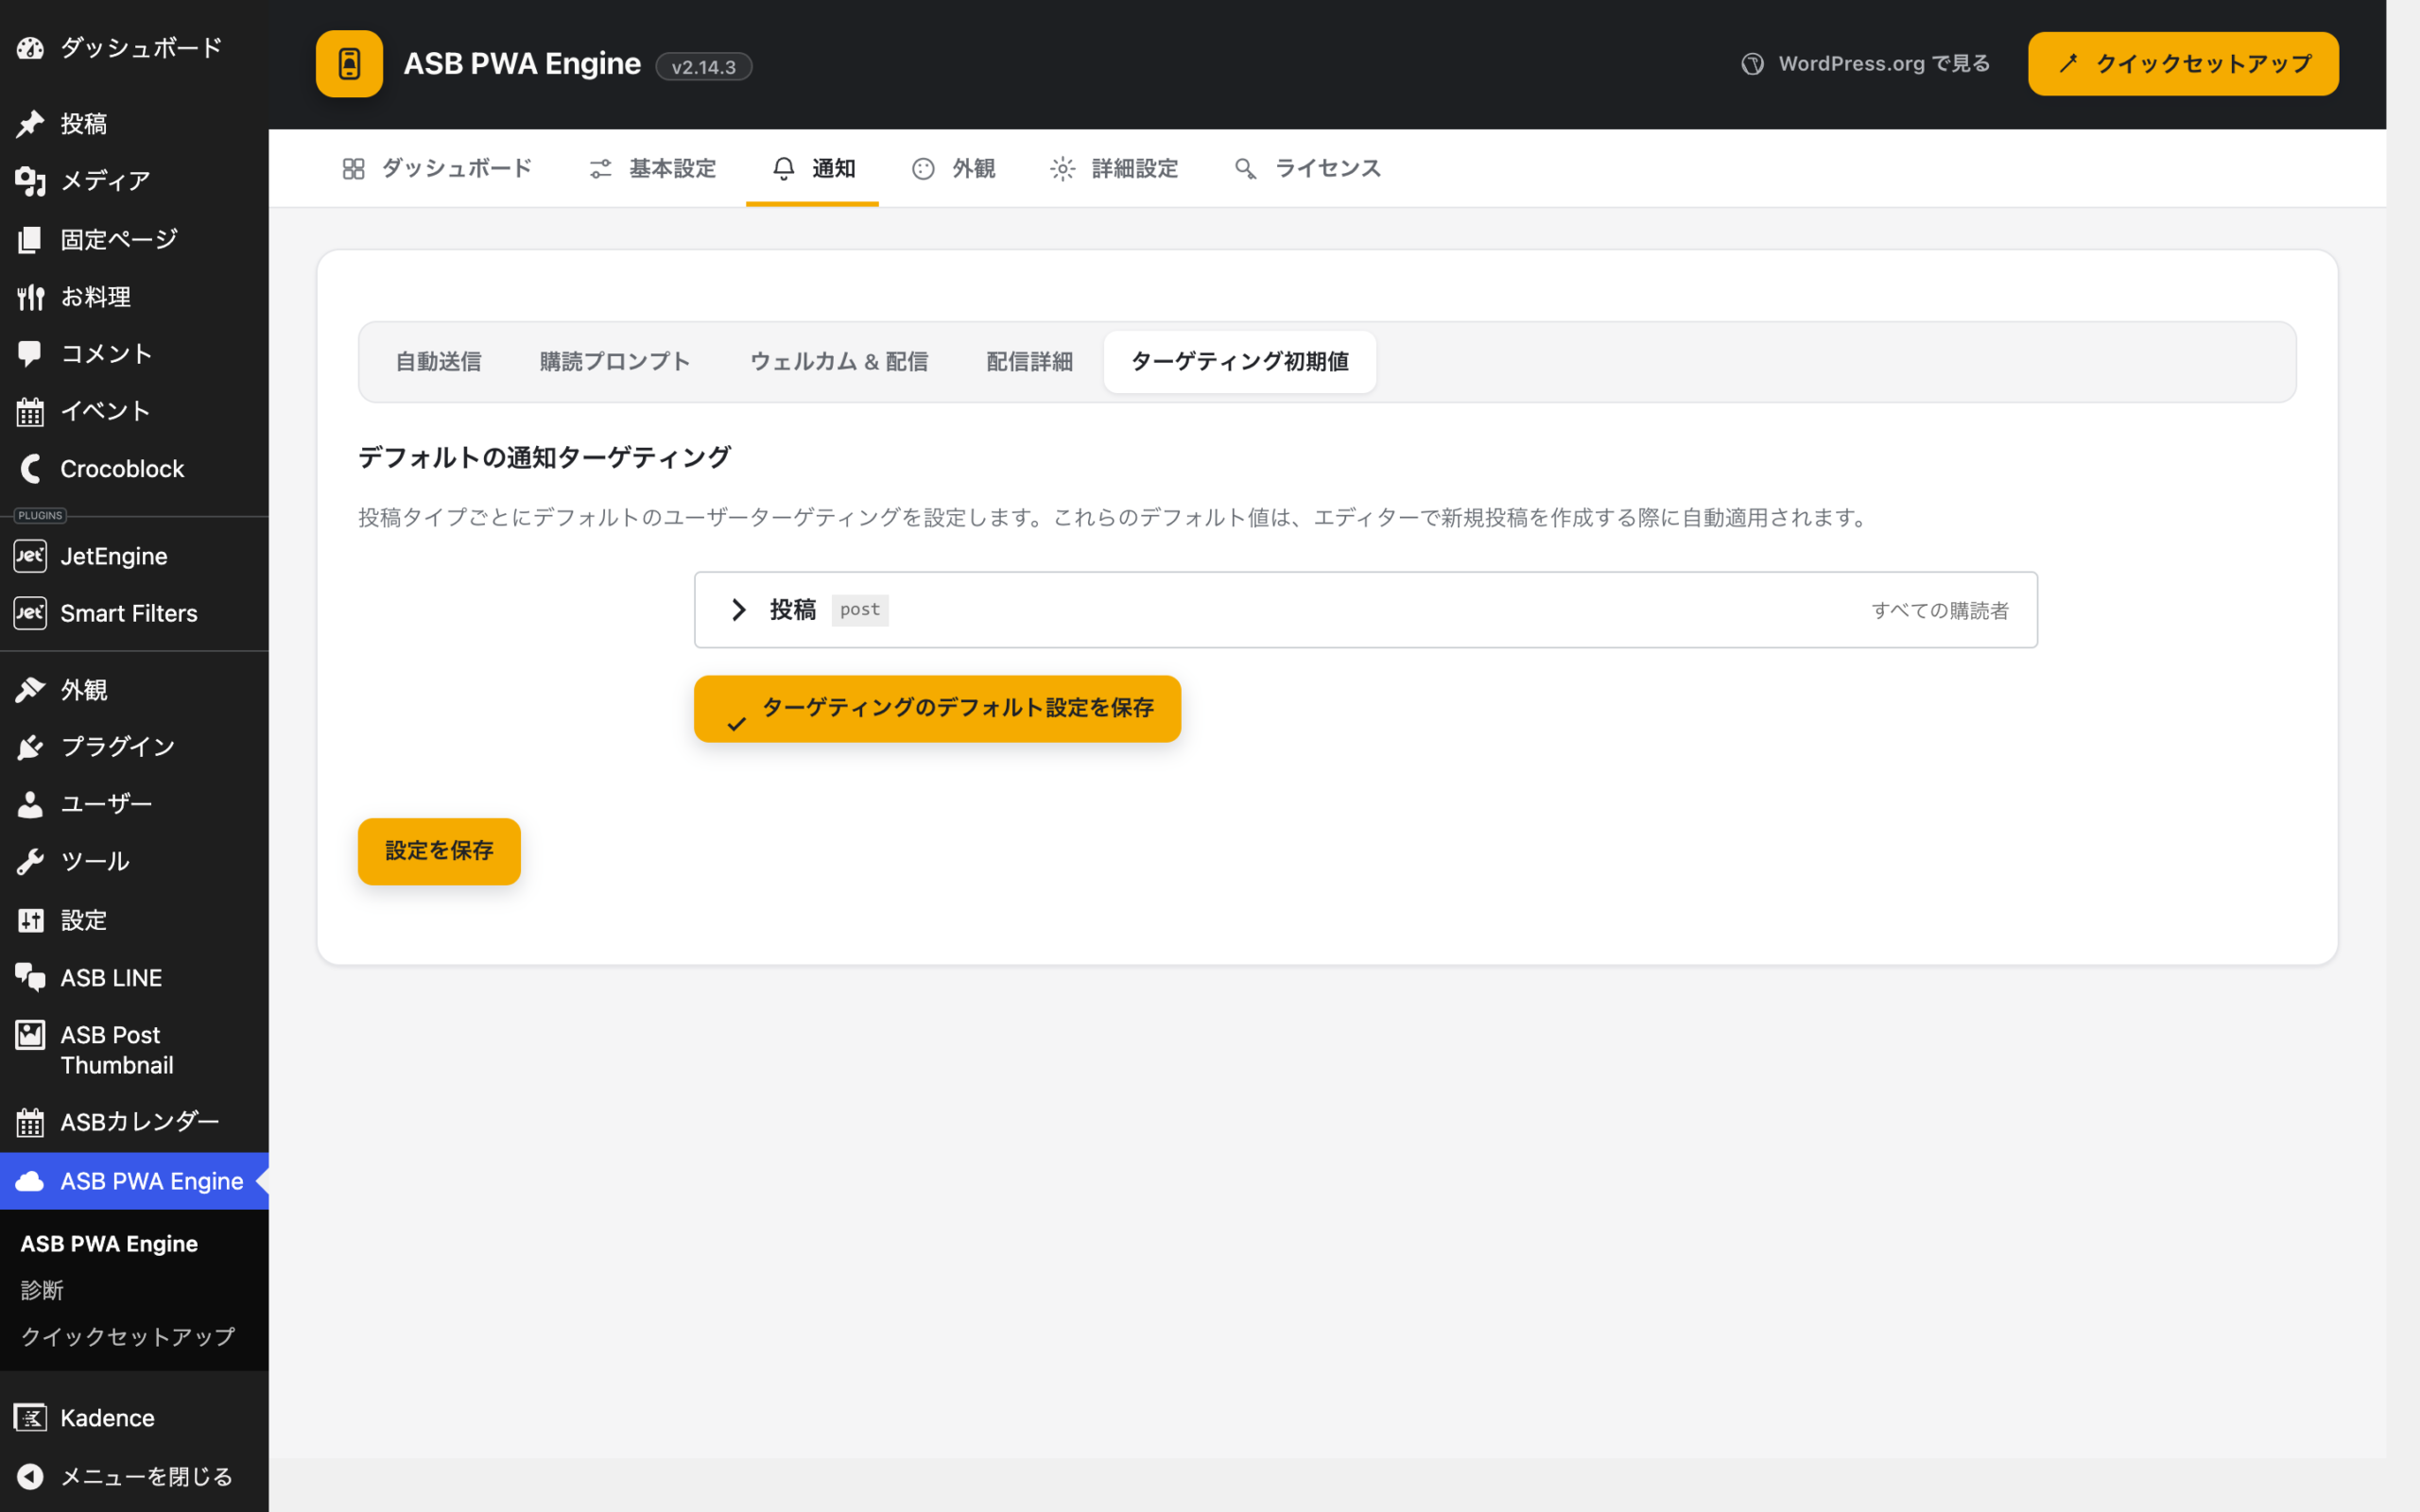Click the pages icon beside 固定ページ
2420x1512 pixels.
(x=30, y=239)
